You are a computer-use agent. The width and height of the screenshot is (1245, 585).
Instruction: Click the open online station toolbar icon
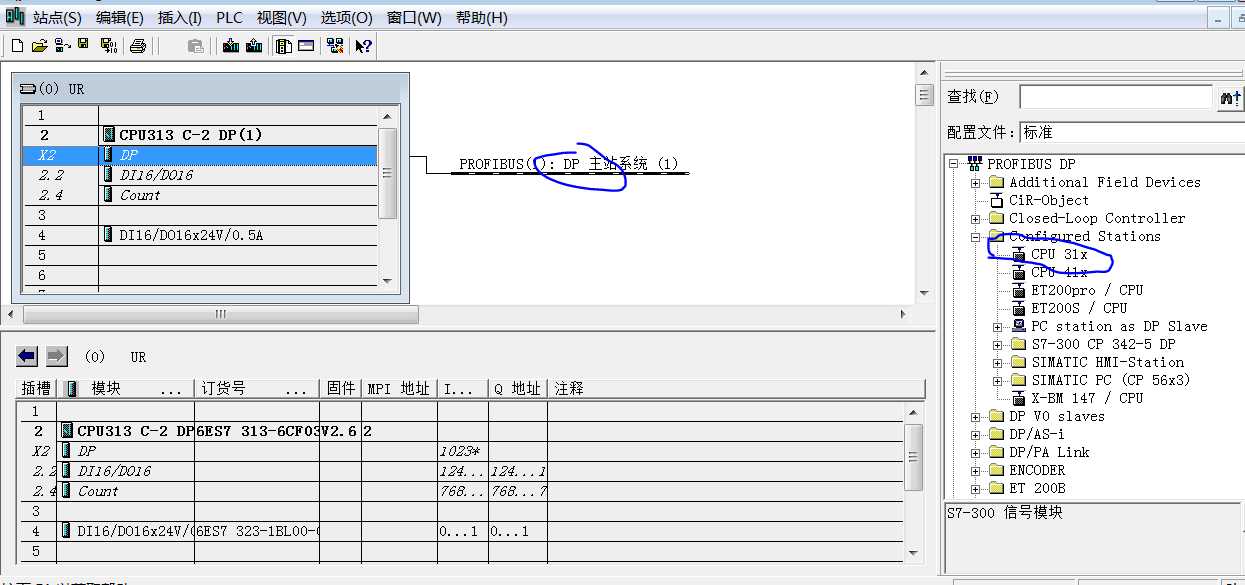click(x=63, y=46)
